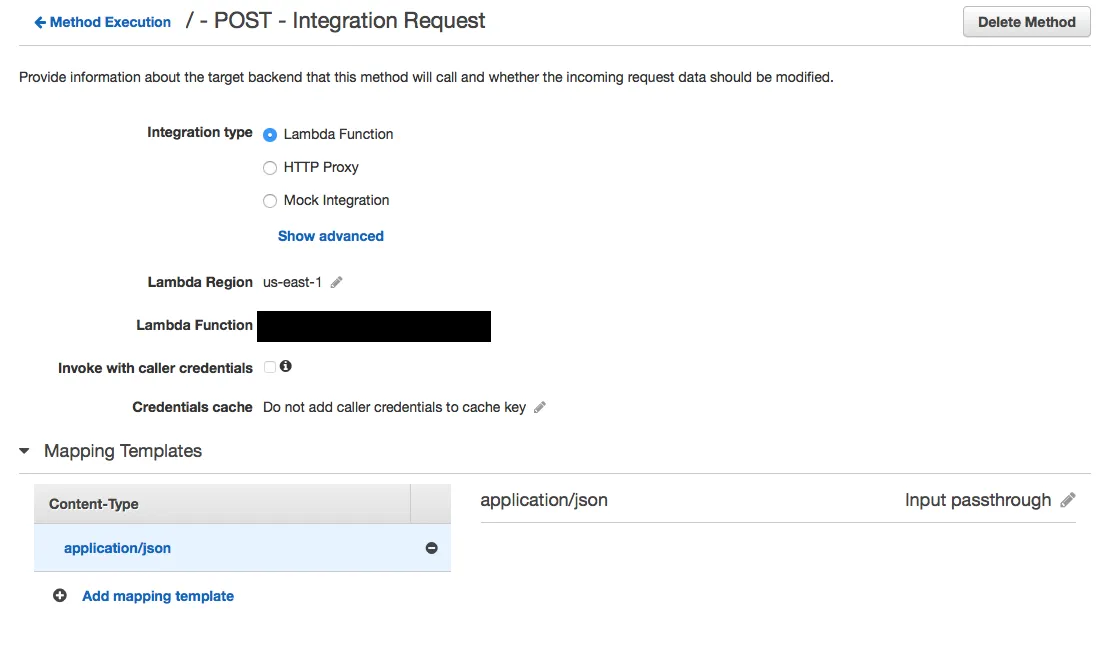Edit Credentials cache setting pencil icon

point(540,407)
